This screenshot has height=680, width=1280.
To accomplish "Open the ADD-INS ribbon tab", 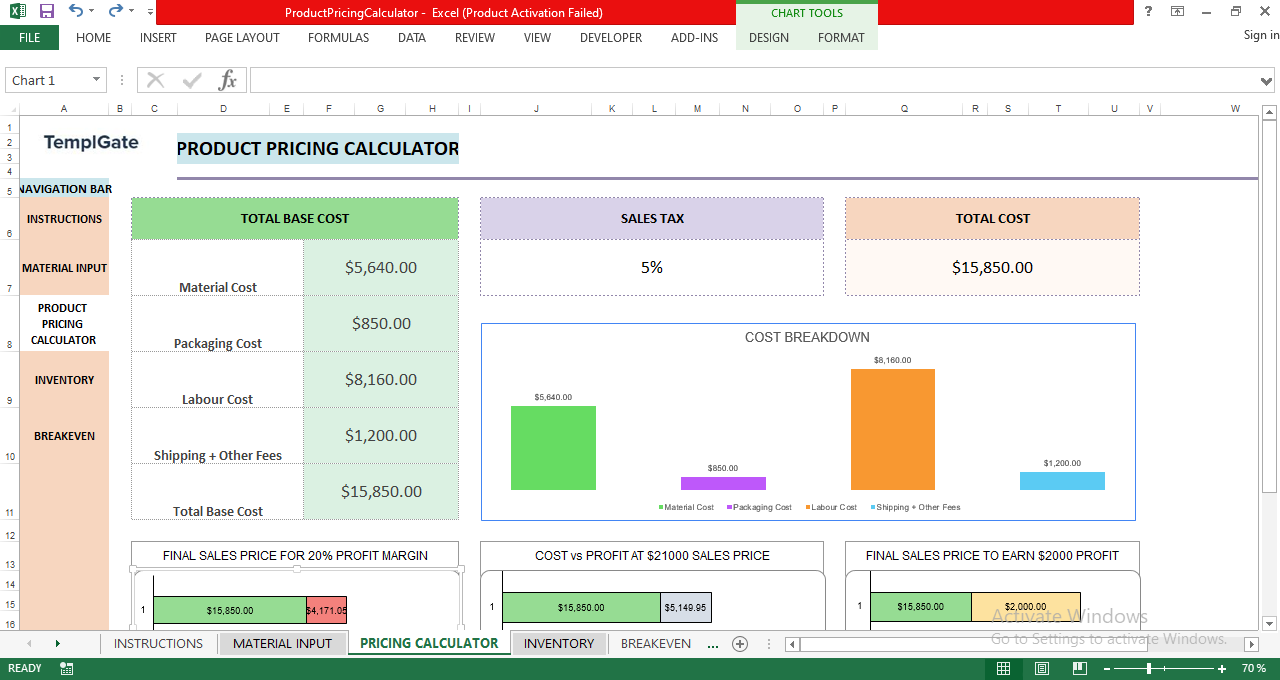I will click(x=694, y=38).
